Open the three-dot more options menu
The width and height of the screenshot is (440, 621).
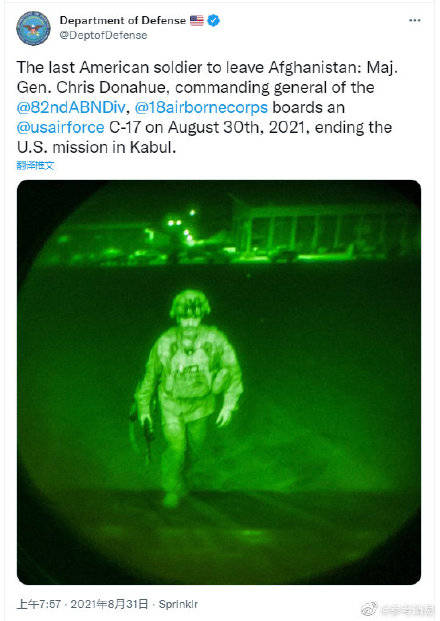click(x=415, y=20)
